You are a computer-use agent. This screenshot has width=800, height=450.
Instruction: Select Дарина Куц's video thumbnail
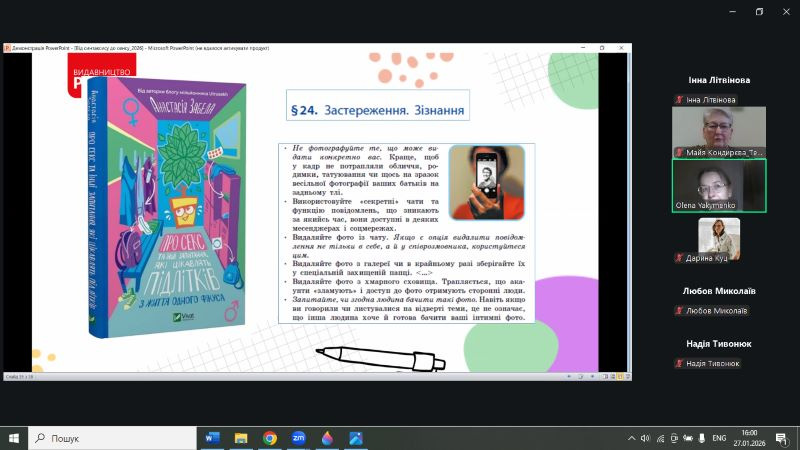718,240
